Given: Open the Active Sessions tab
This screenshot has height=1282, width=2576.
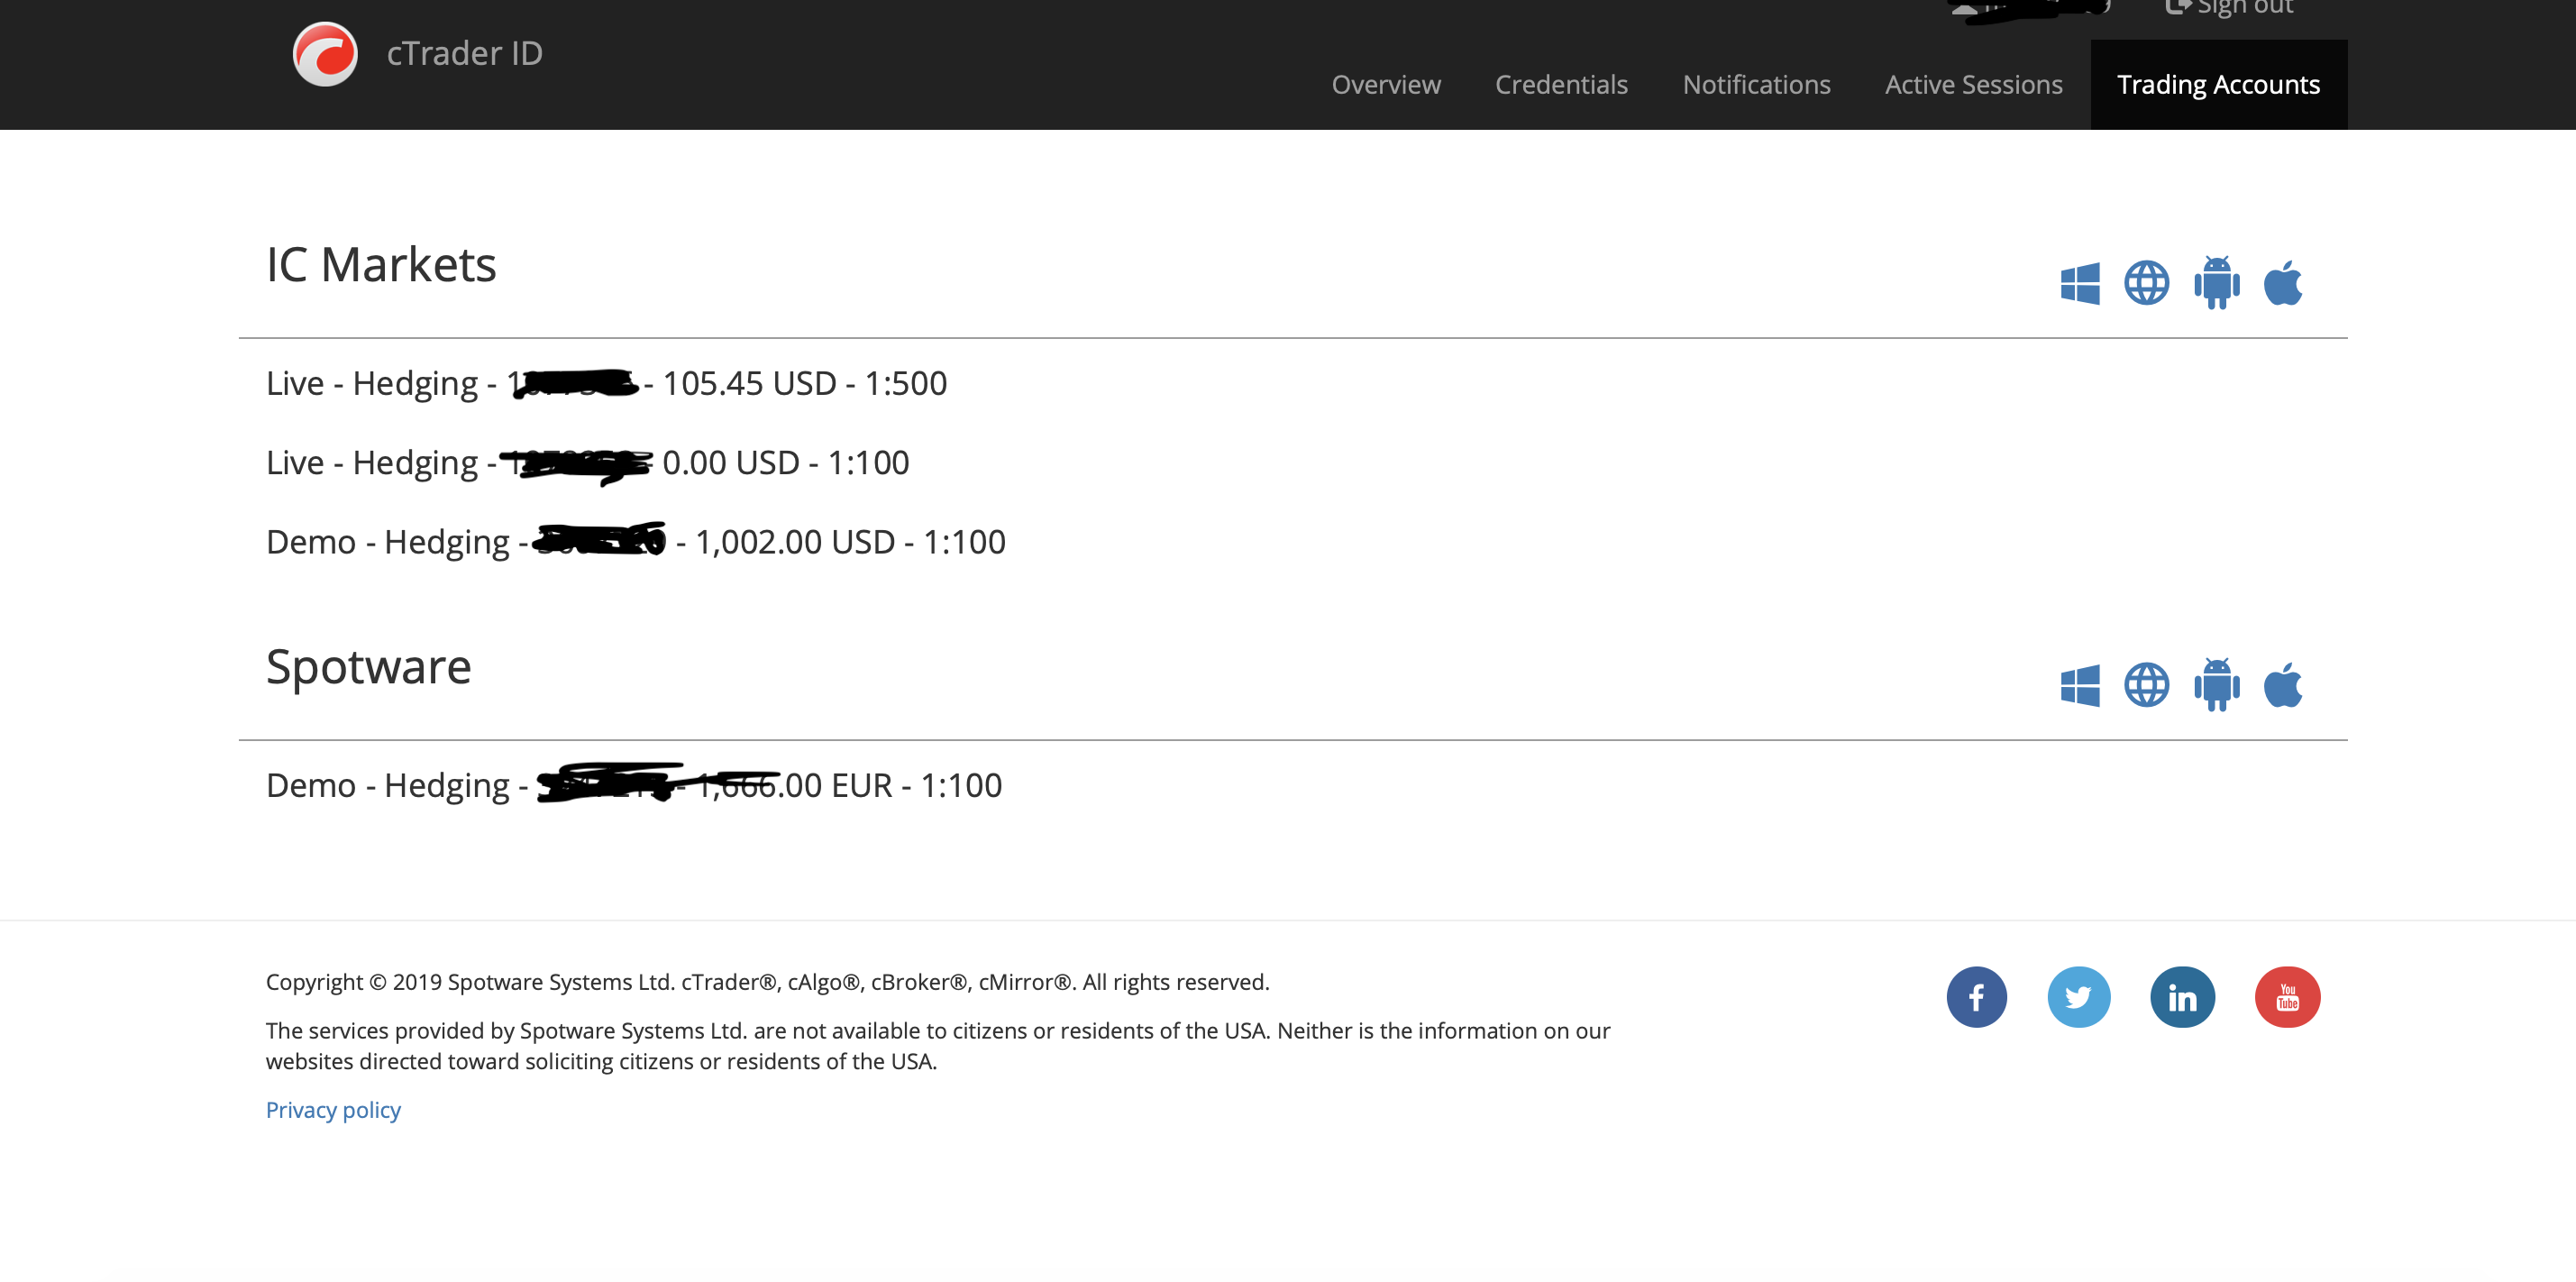Looking at the screenshot, I should (x=1973, y=85).
